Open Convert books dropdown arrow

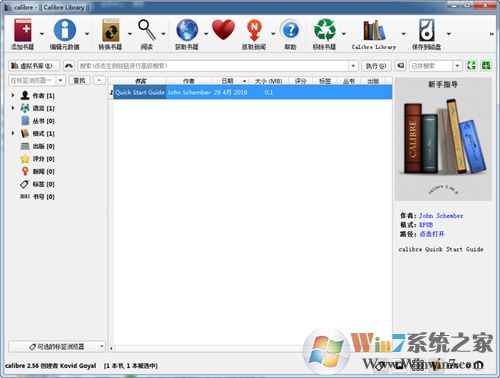pos(130,34)
